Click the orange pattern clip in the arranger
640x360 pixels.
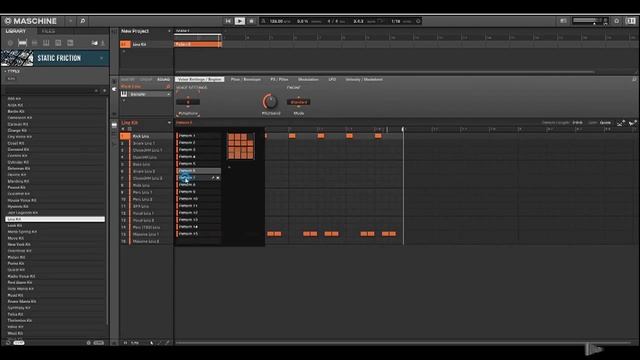click(198, 44)
